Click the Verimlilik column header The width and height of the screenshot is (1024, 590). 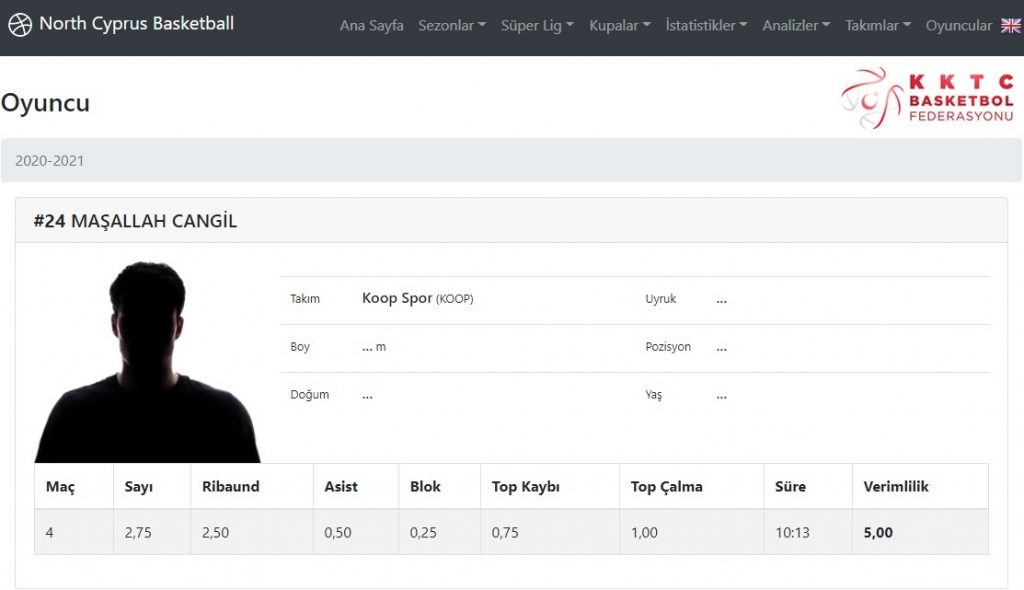(x=895, y=487)
